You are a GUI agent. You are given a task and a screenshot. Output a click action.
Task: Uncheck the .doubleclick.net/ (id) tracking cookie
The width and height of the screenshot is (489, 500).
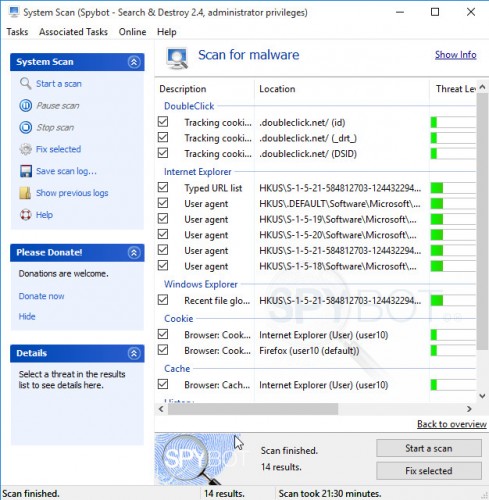[163, 122]
